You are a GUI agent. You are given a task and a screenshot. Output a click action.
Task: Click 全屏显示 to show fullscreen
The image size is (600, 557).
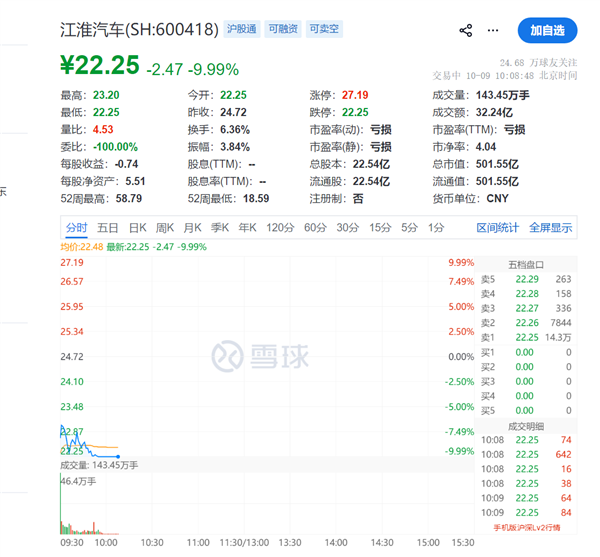click(x=551, y=228)
